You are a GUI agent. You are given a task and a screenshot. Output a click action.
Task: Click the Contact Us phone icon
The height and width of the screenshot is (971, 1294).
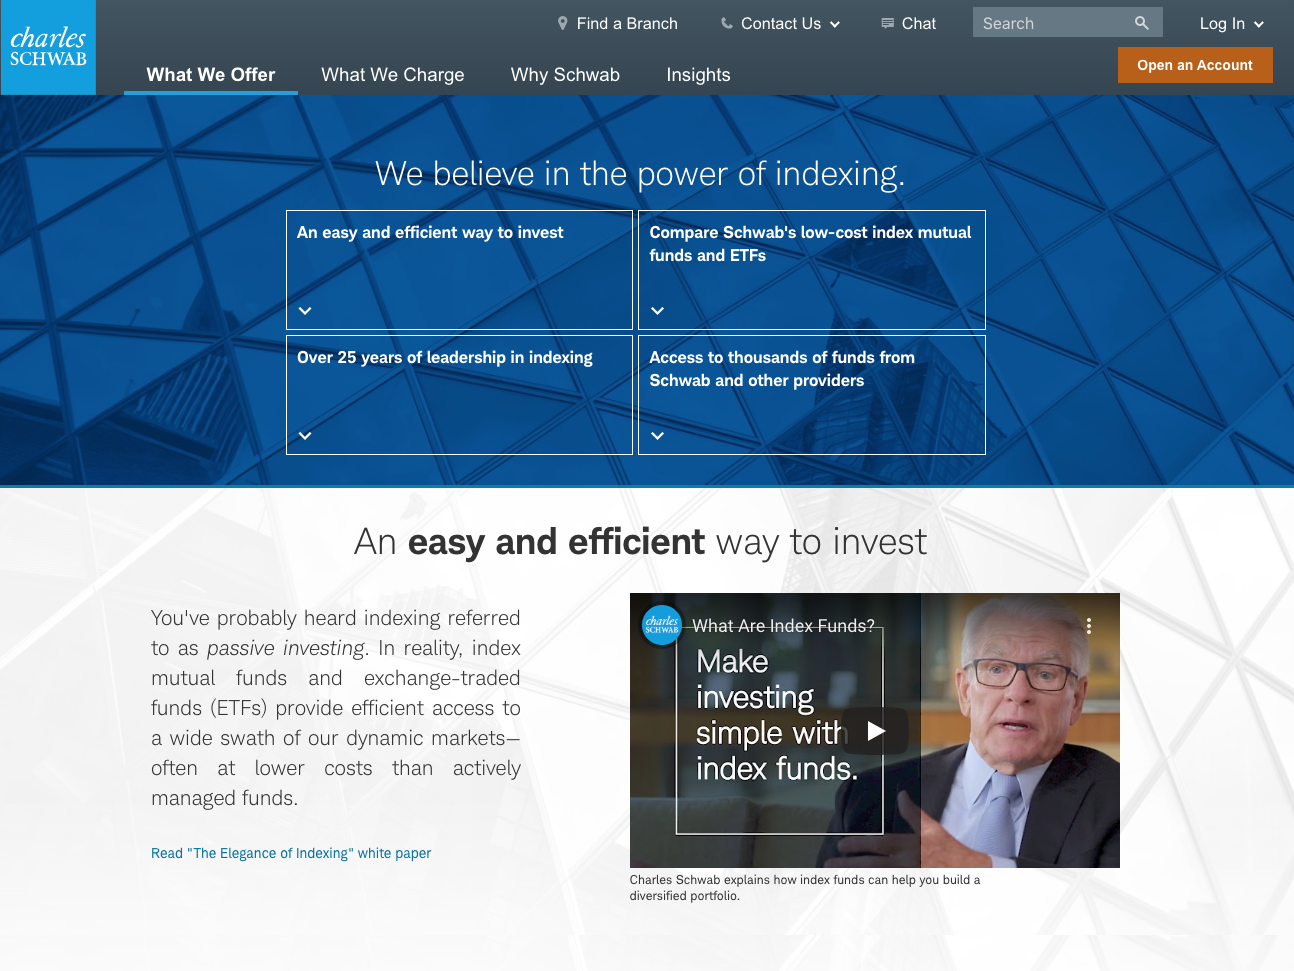click(727, 23)
